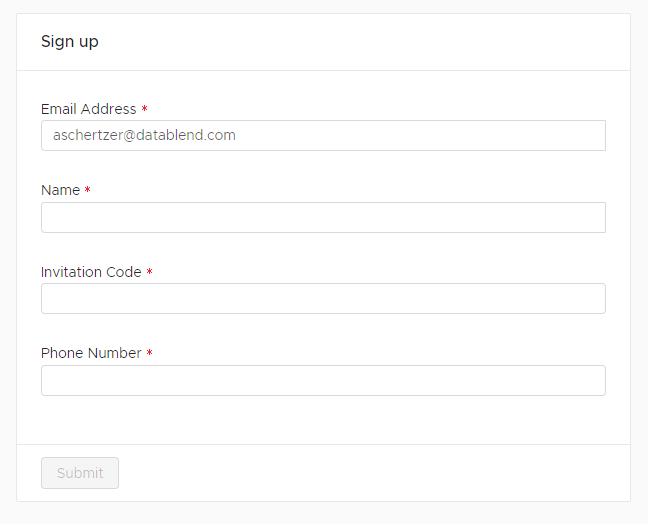Click the required marker beside Phone Number
Viewport: 648px width, 524px height.
point(149,354)
